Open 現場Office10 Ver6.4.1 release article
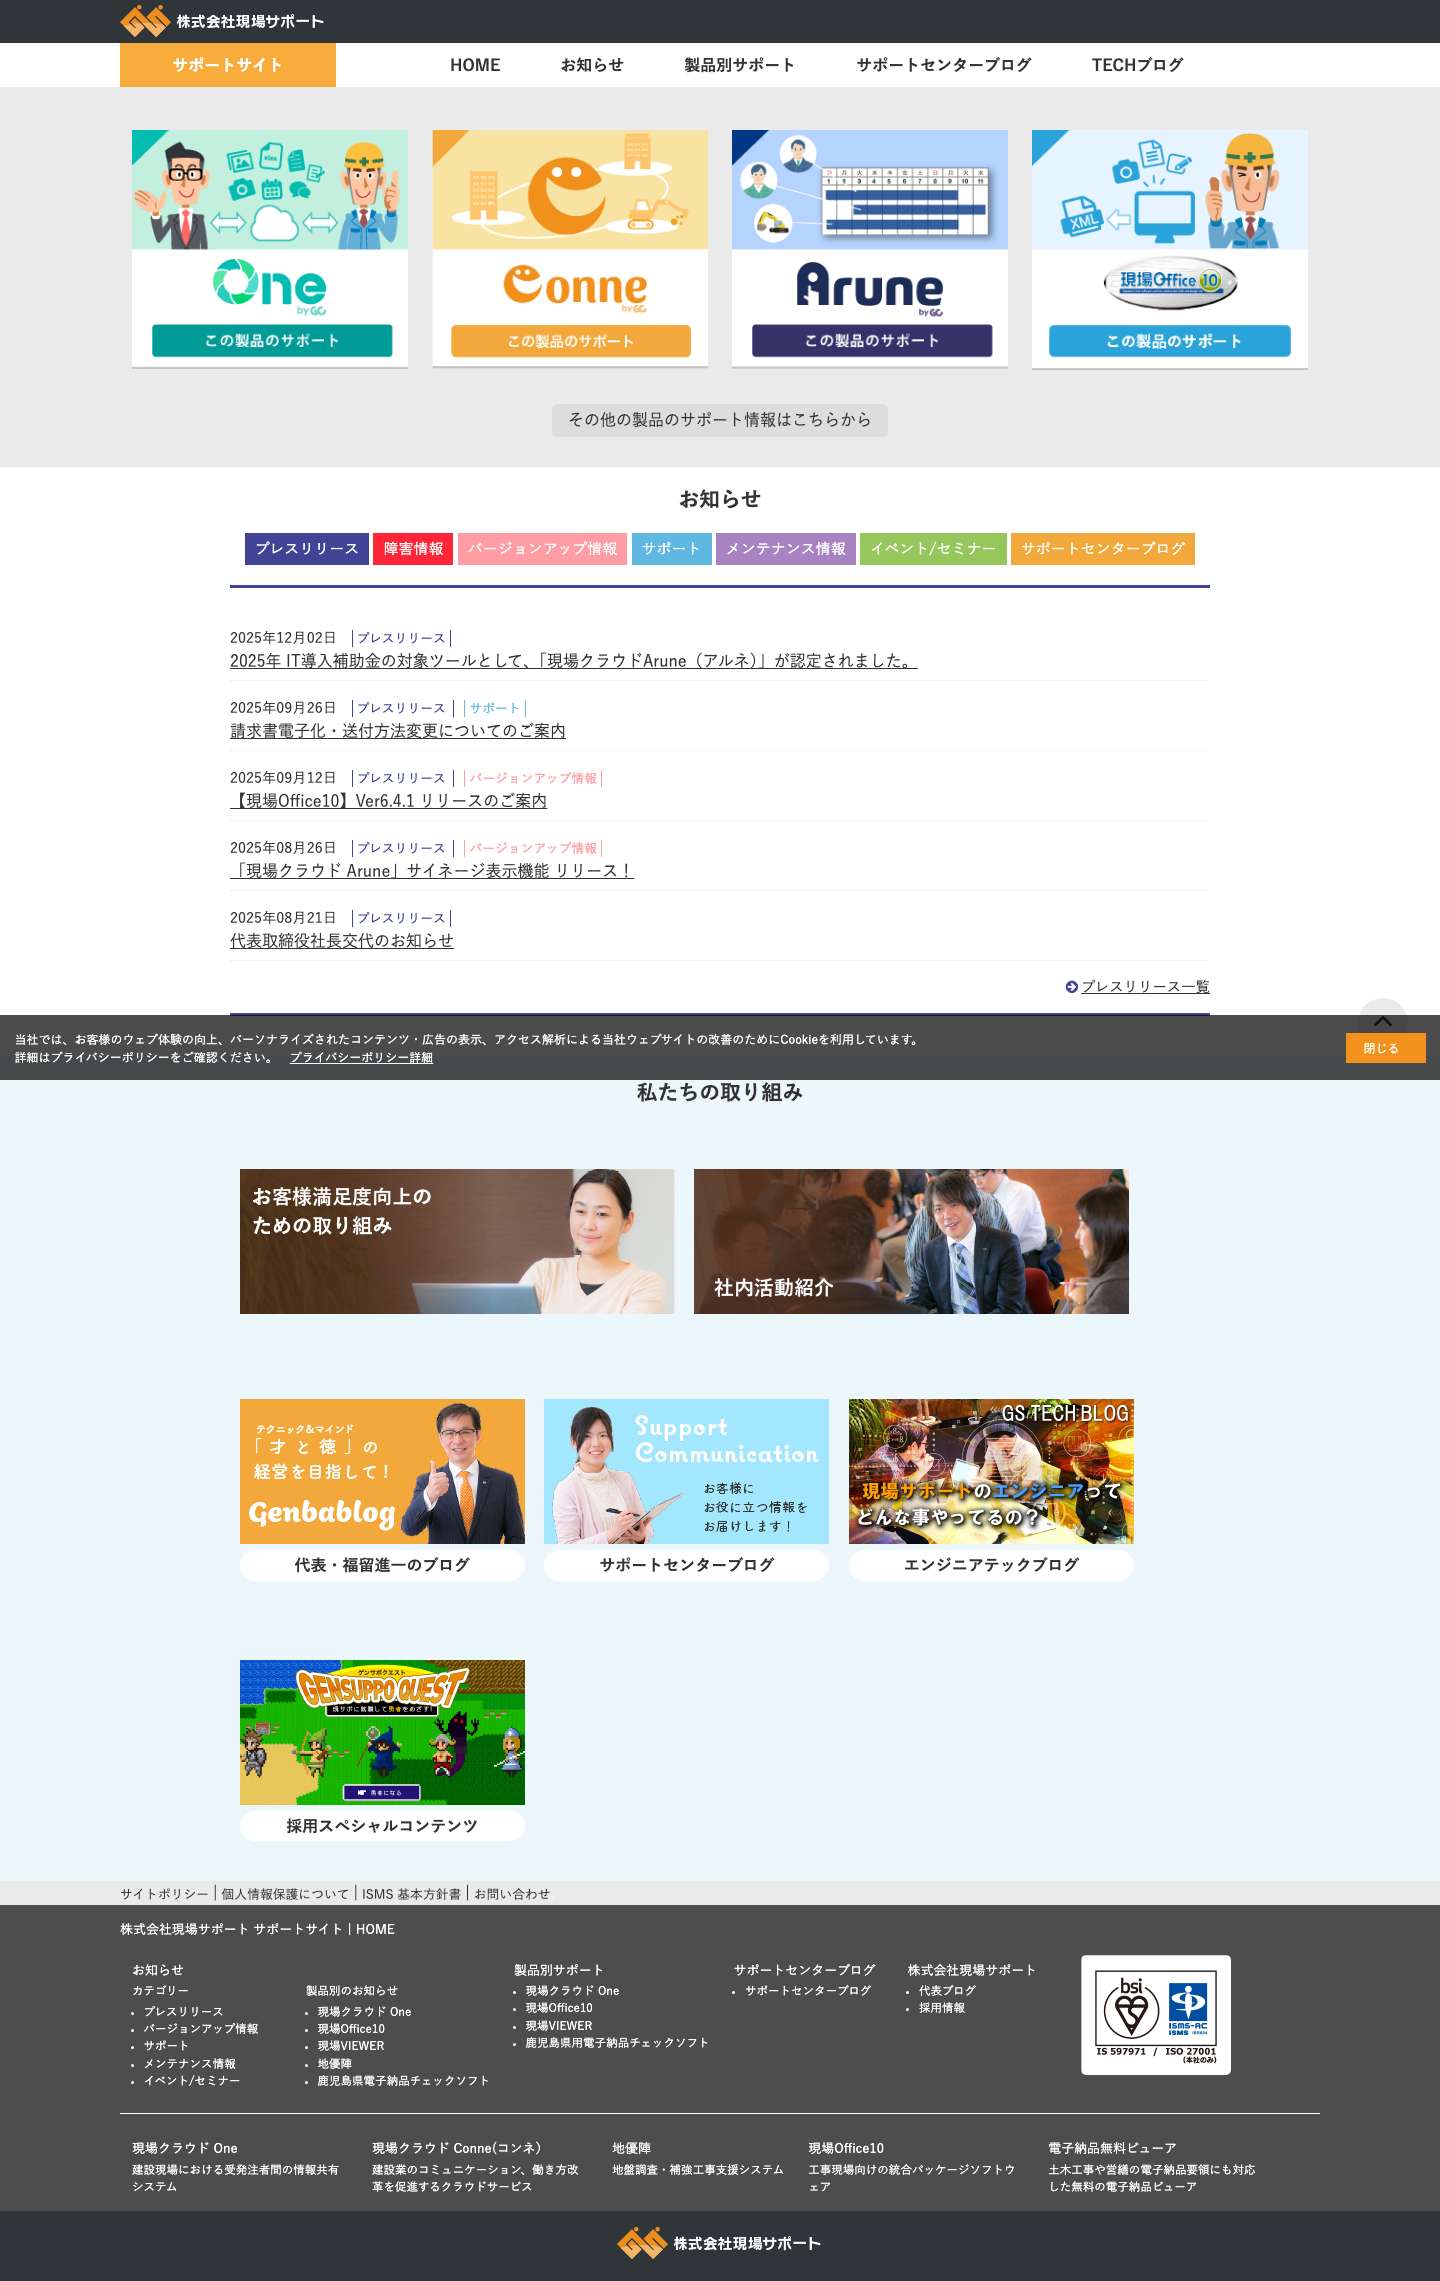The width and height of the screenshot is (1440, 2281). coord(389,801)
